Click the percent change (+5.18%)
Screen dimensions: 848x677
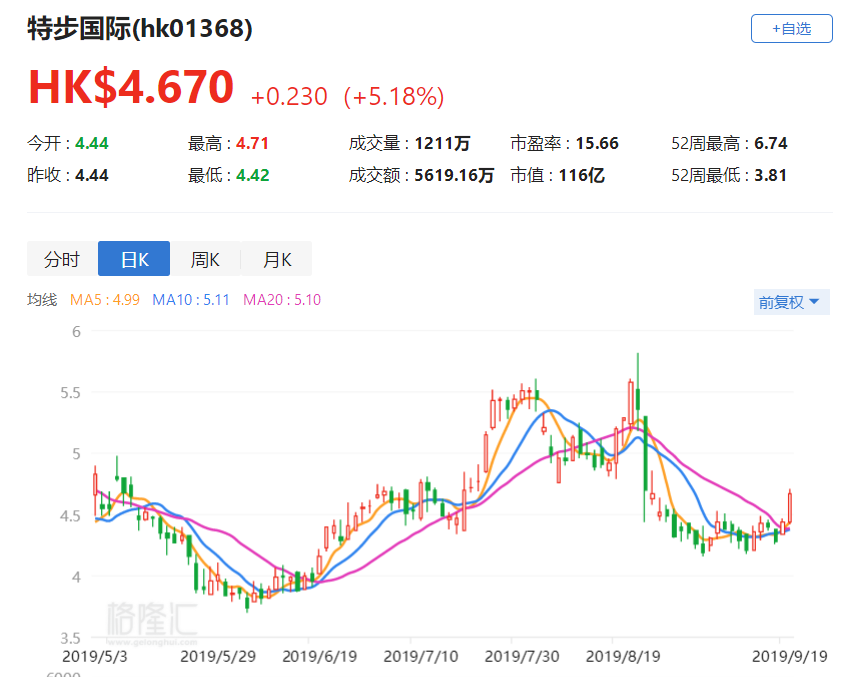click(394, 97)
